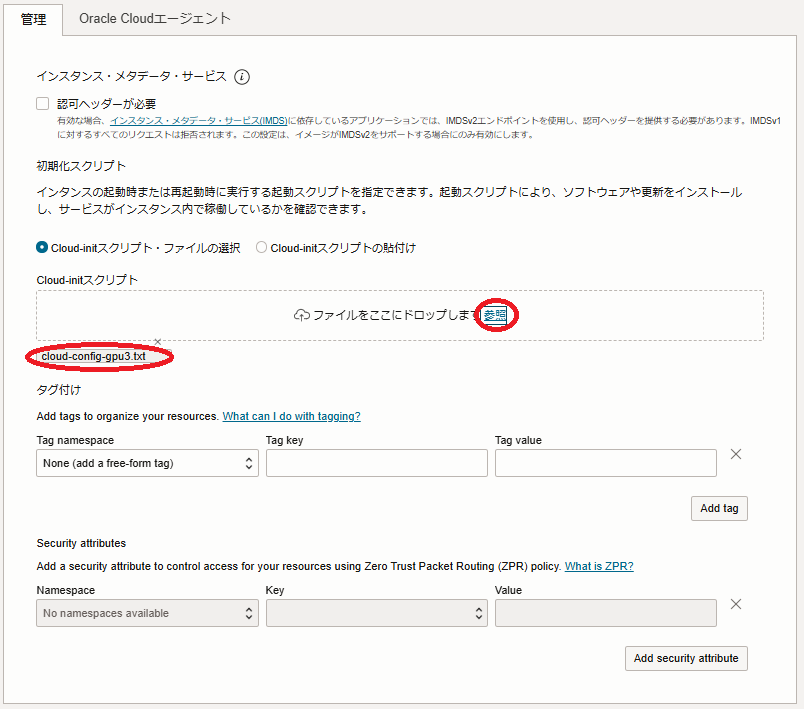Expand the security attribute Namespace dropdown

[147, 613]
